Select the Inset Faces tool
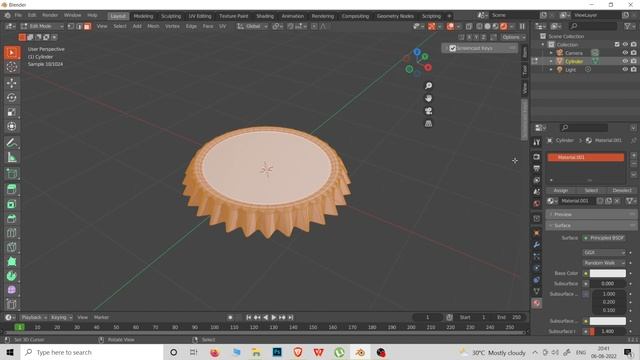 point(11,204)
